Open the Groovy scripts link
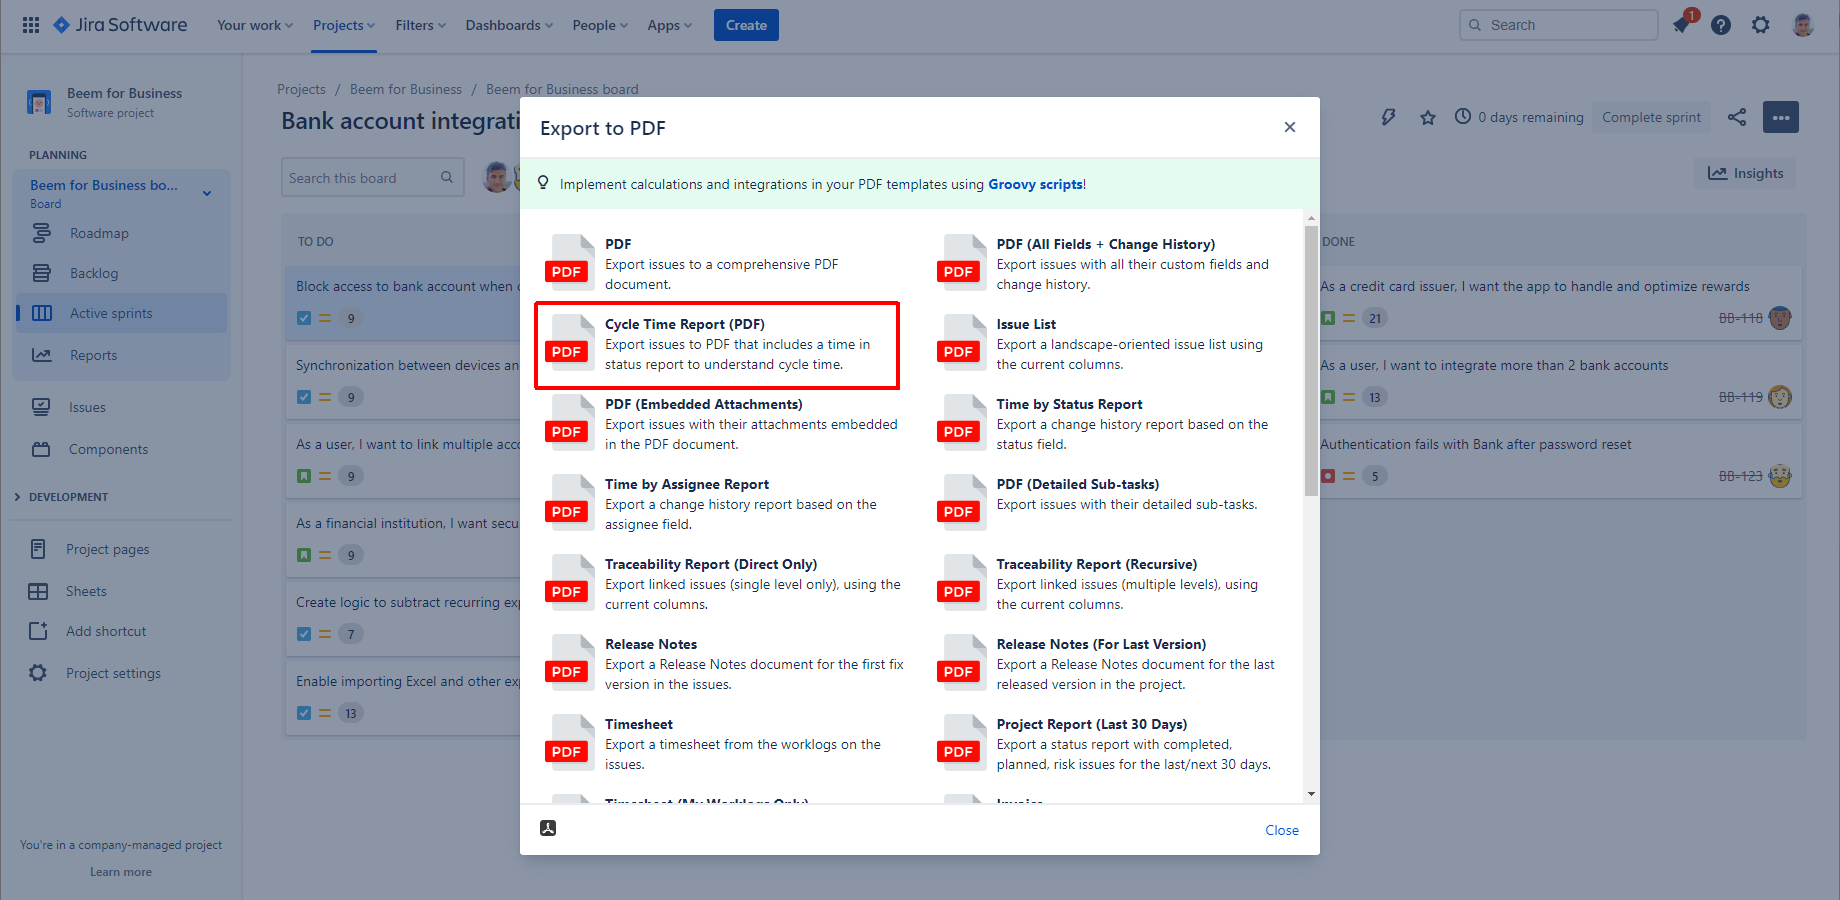 tap(1034, 184)
